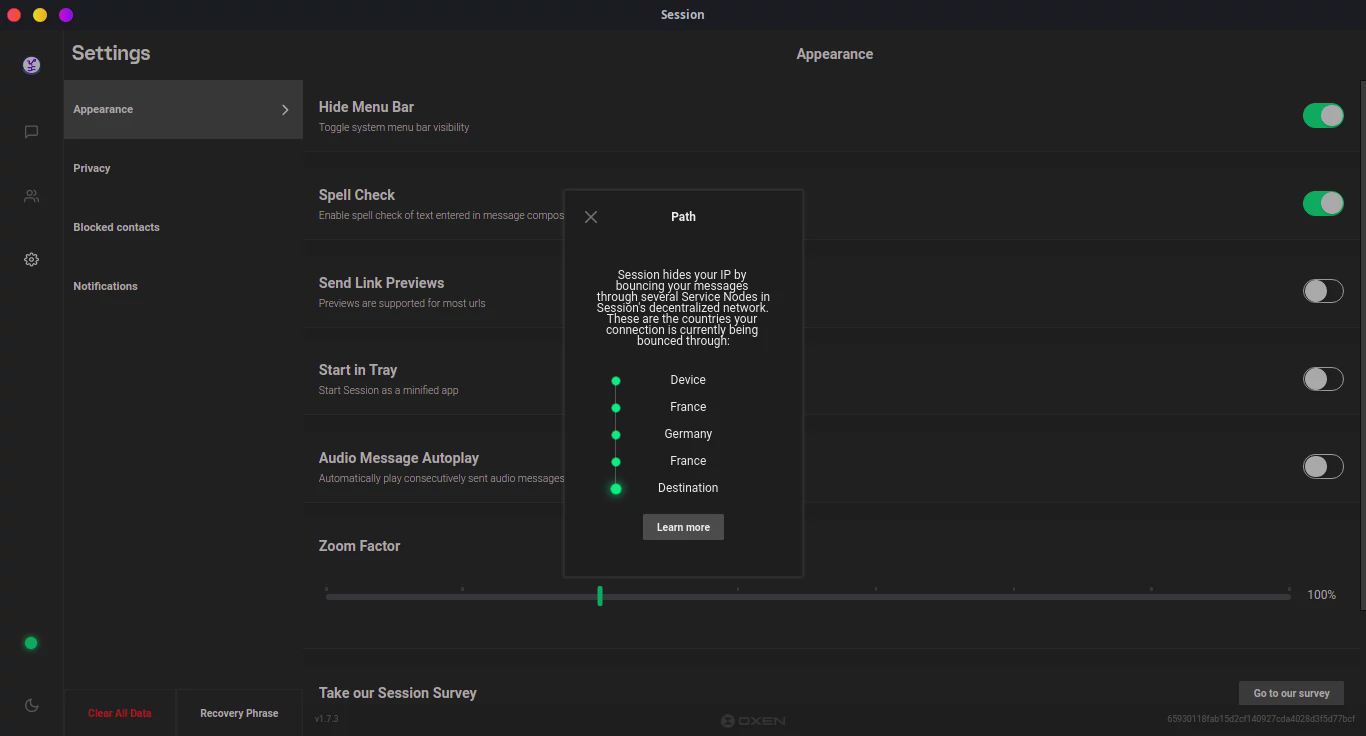This screenshot has width=1366, height=736.
Task: Open the Notifications settings category
Action: coord(183,286)
